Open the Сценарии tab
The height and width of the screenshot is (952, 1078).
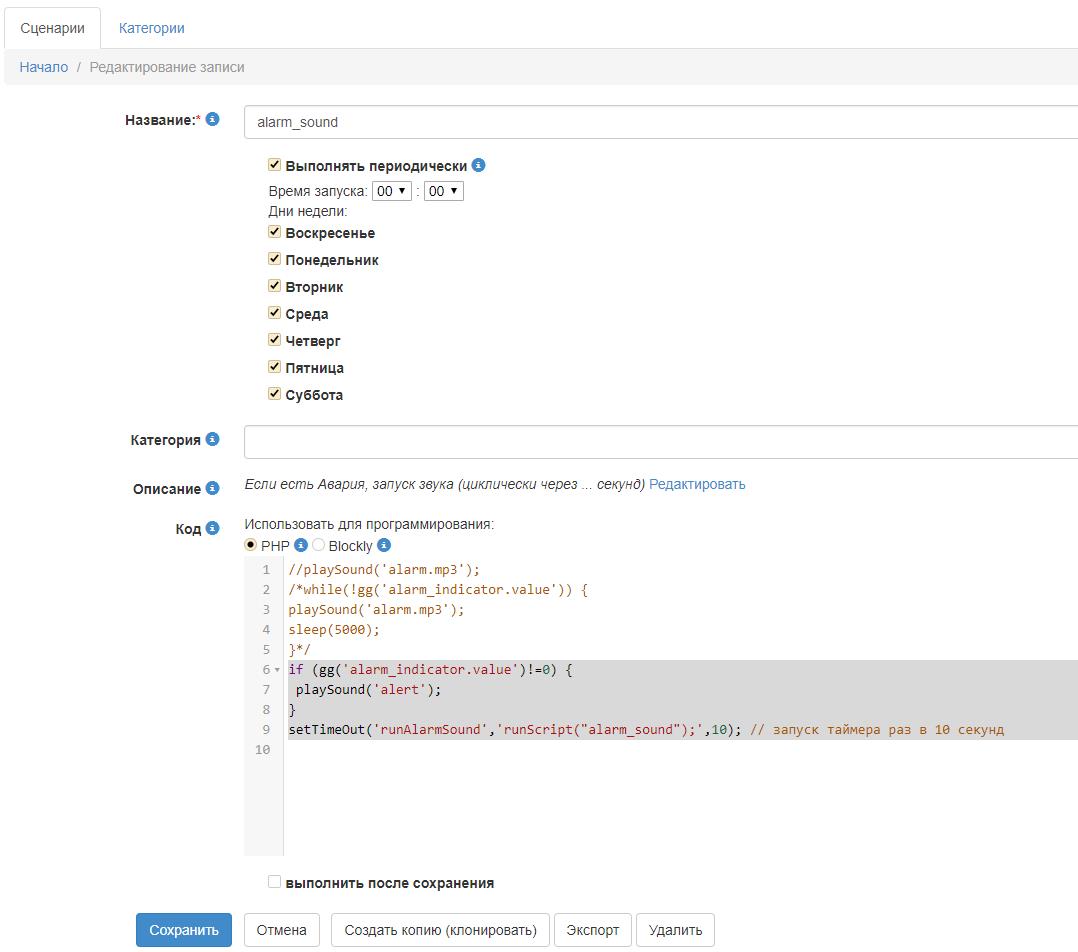pyautogui.click(x=52, y=28)
